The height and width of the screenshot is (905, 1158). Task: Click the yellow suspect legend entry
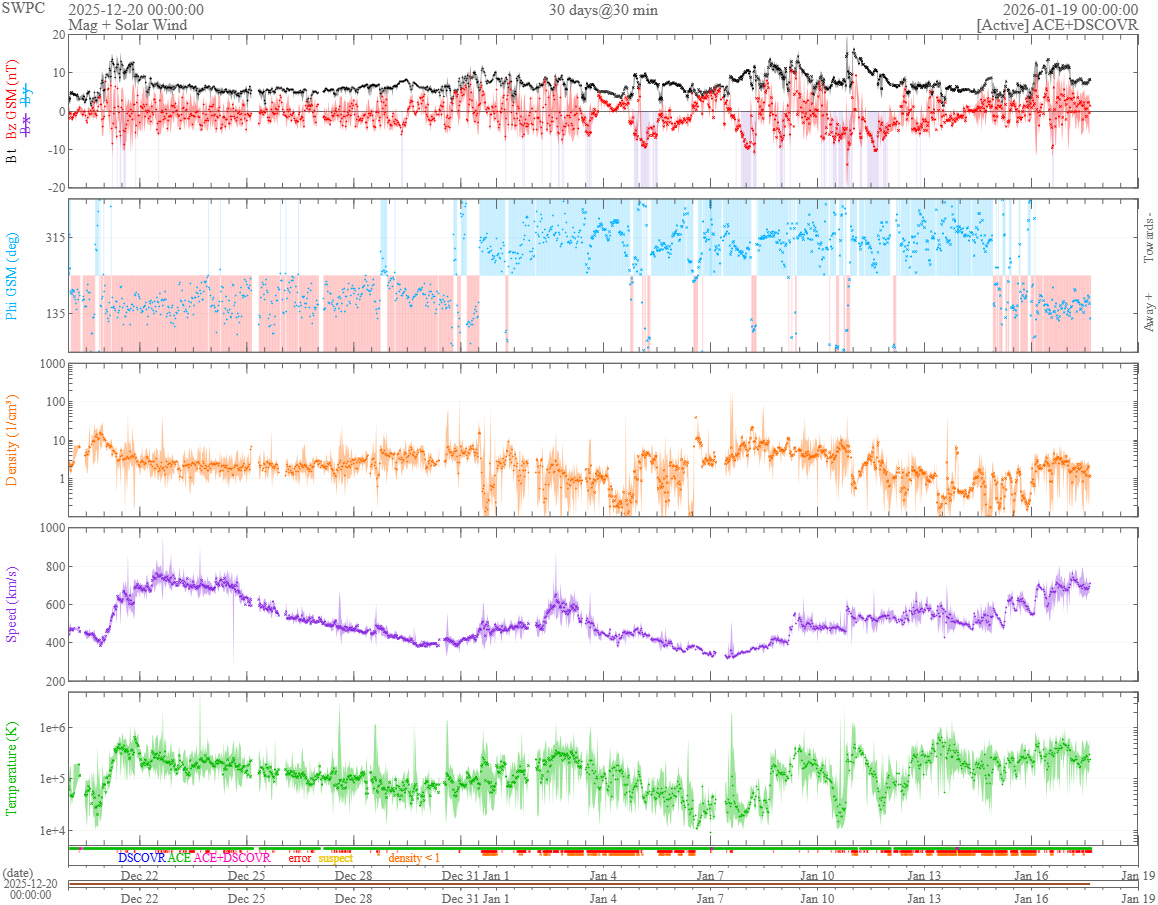tap(335, 858)
